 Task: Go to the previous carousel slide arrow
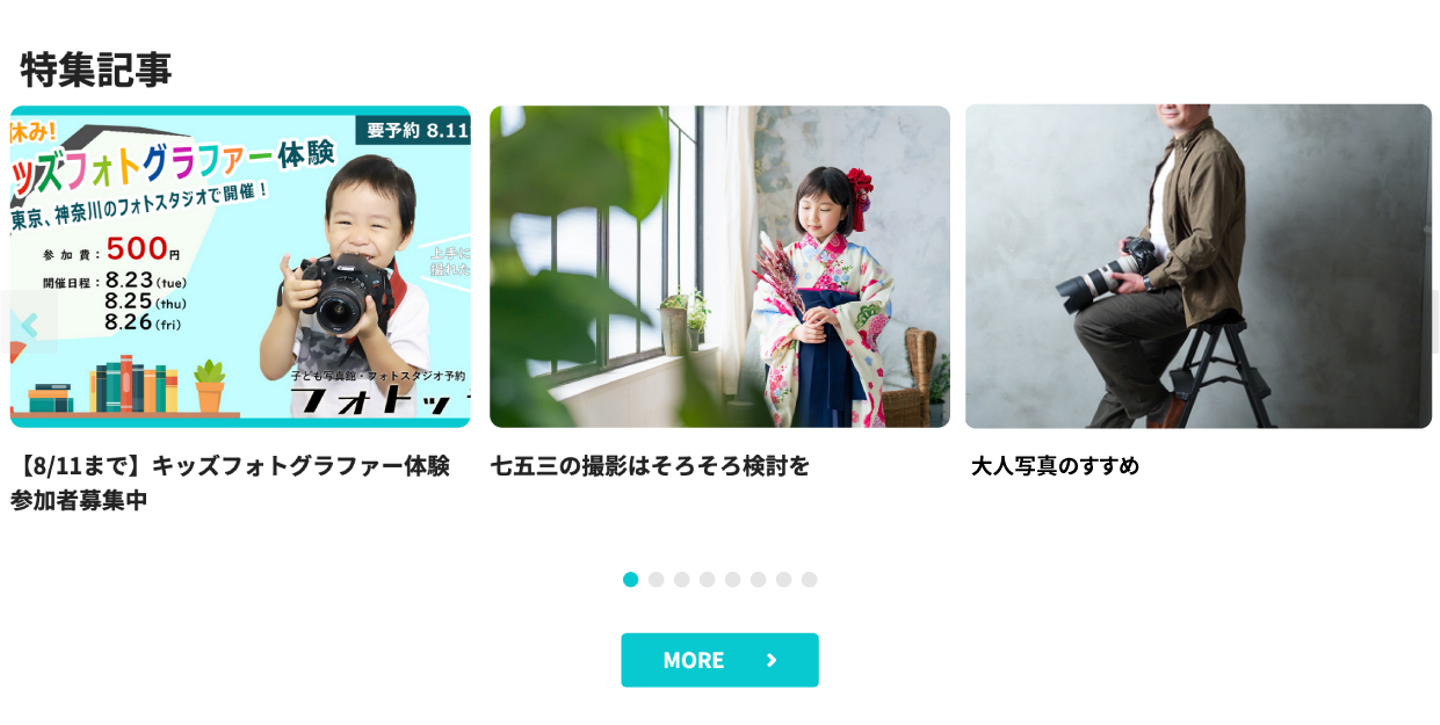tap(28, 323)
